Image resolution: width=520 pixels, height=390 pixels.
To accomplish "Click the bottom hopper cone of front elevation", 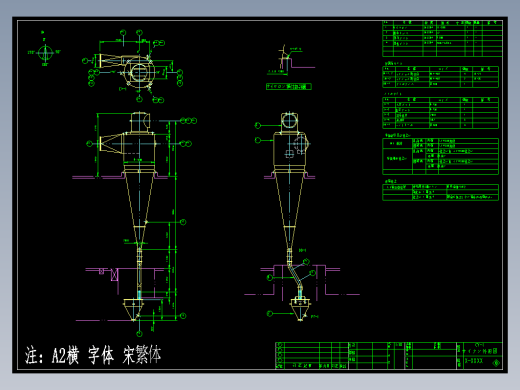I will click(133, 310).
